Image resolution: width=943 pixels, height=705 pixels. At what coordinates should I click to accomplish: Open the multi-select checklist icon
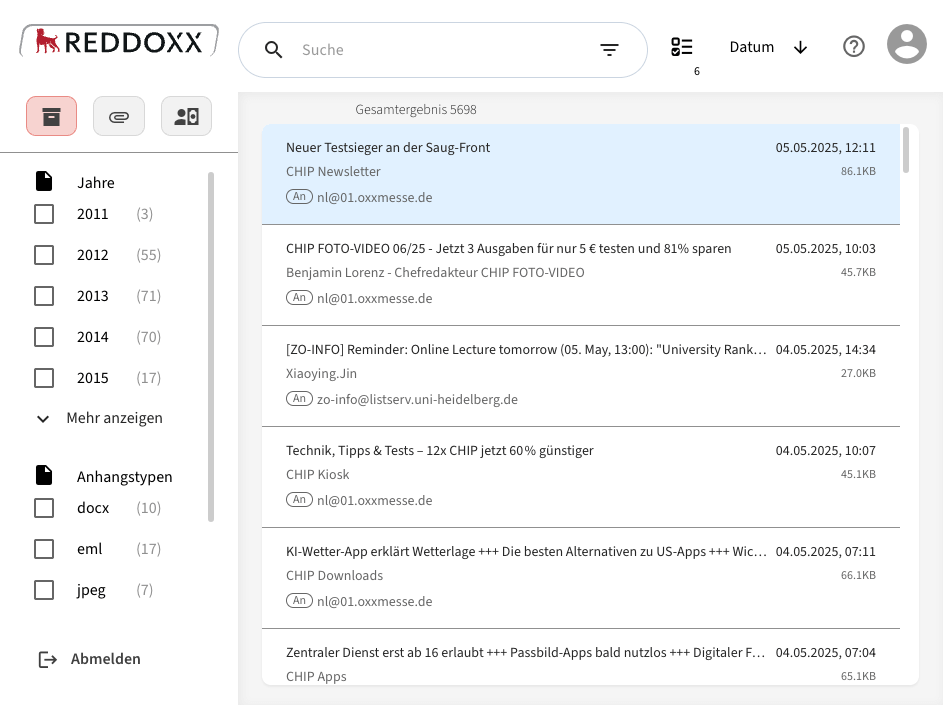click(681, 47)
